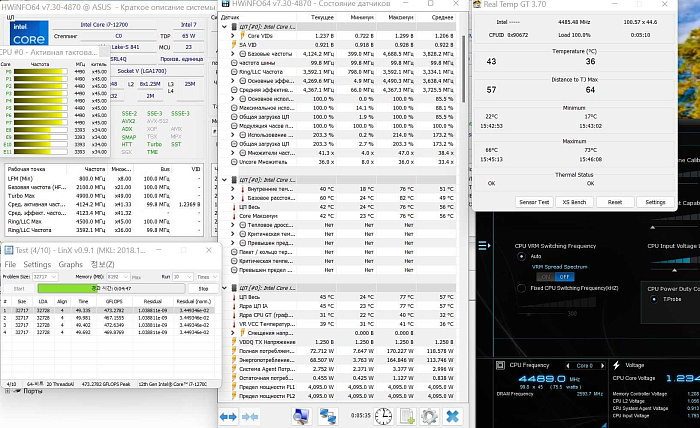The width and height of the screenshot is (700, 428).
Task: Click the HWiNFO sensors vertical scrollbar
Action: [x=464, y=69]
